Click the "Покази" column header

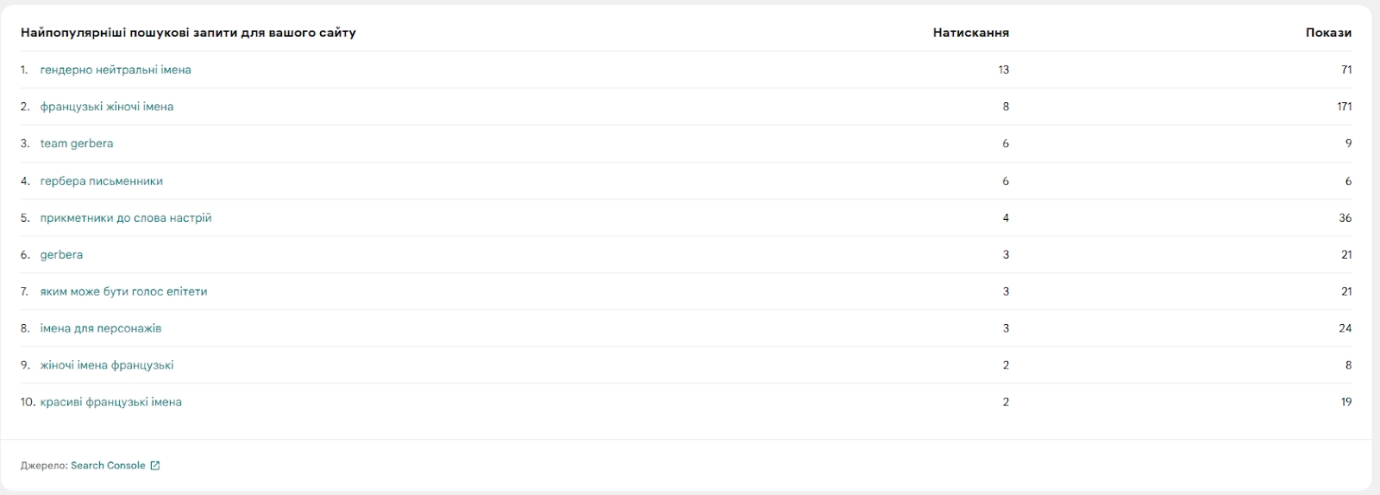1329,33
